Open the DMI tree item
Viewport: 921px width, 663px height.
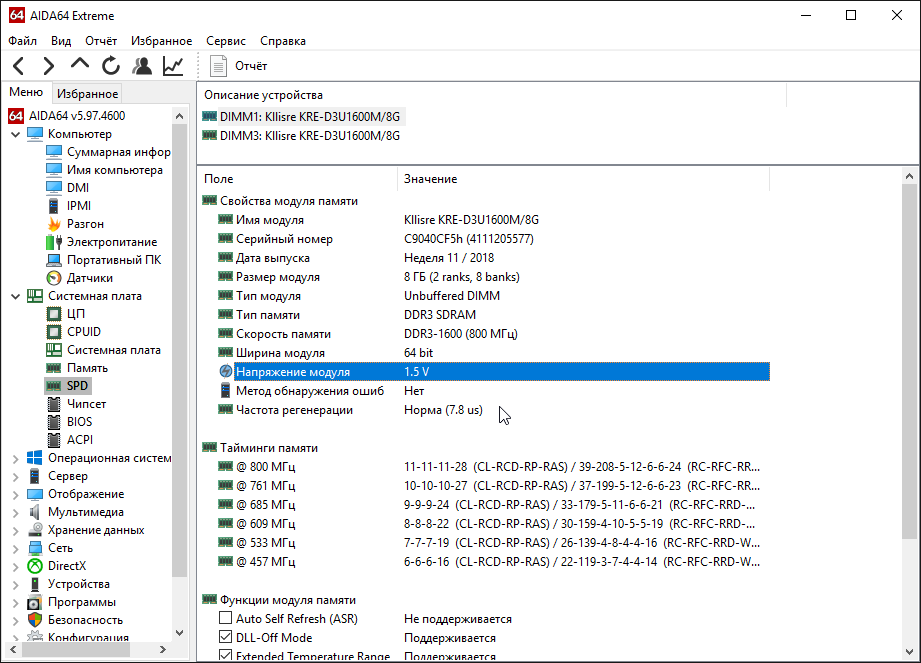coord(78,188)
